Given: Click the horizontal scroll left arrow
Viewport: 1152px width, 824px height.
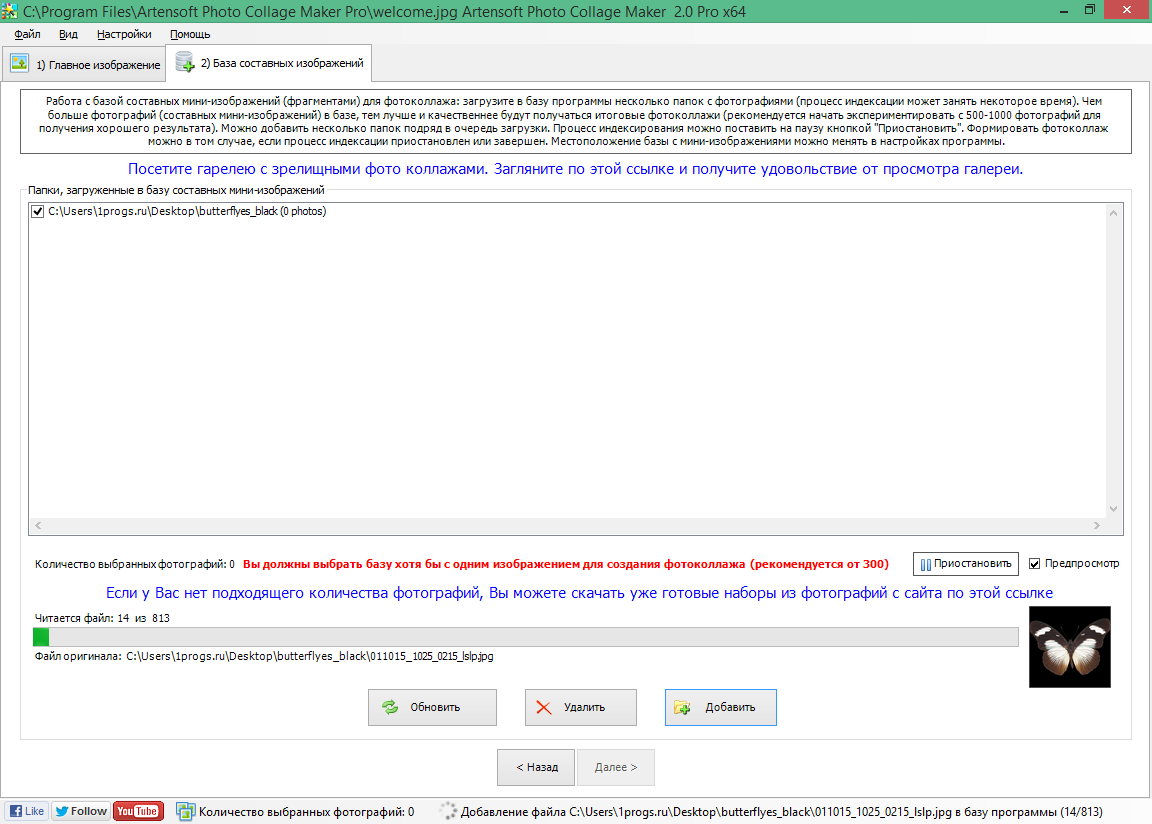Looking at the screenshot, I should coord(38,525).
